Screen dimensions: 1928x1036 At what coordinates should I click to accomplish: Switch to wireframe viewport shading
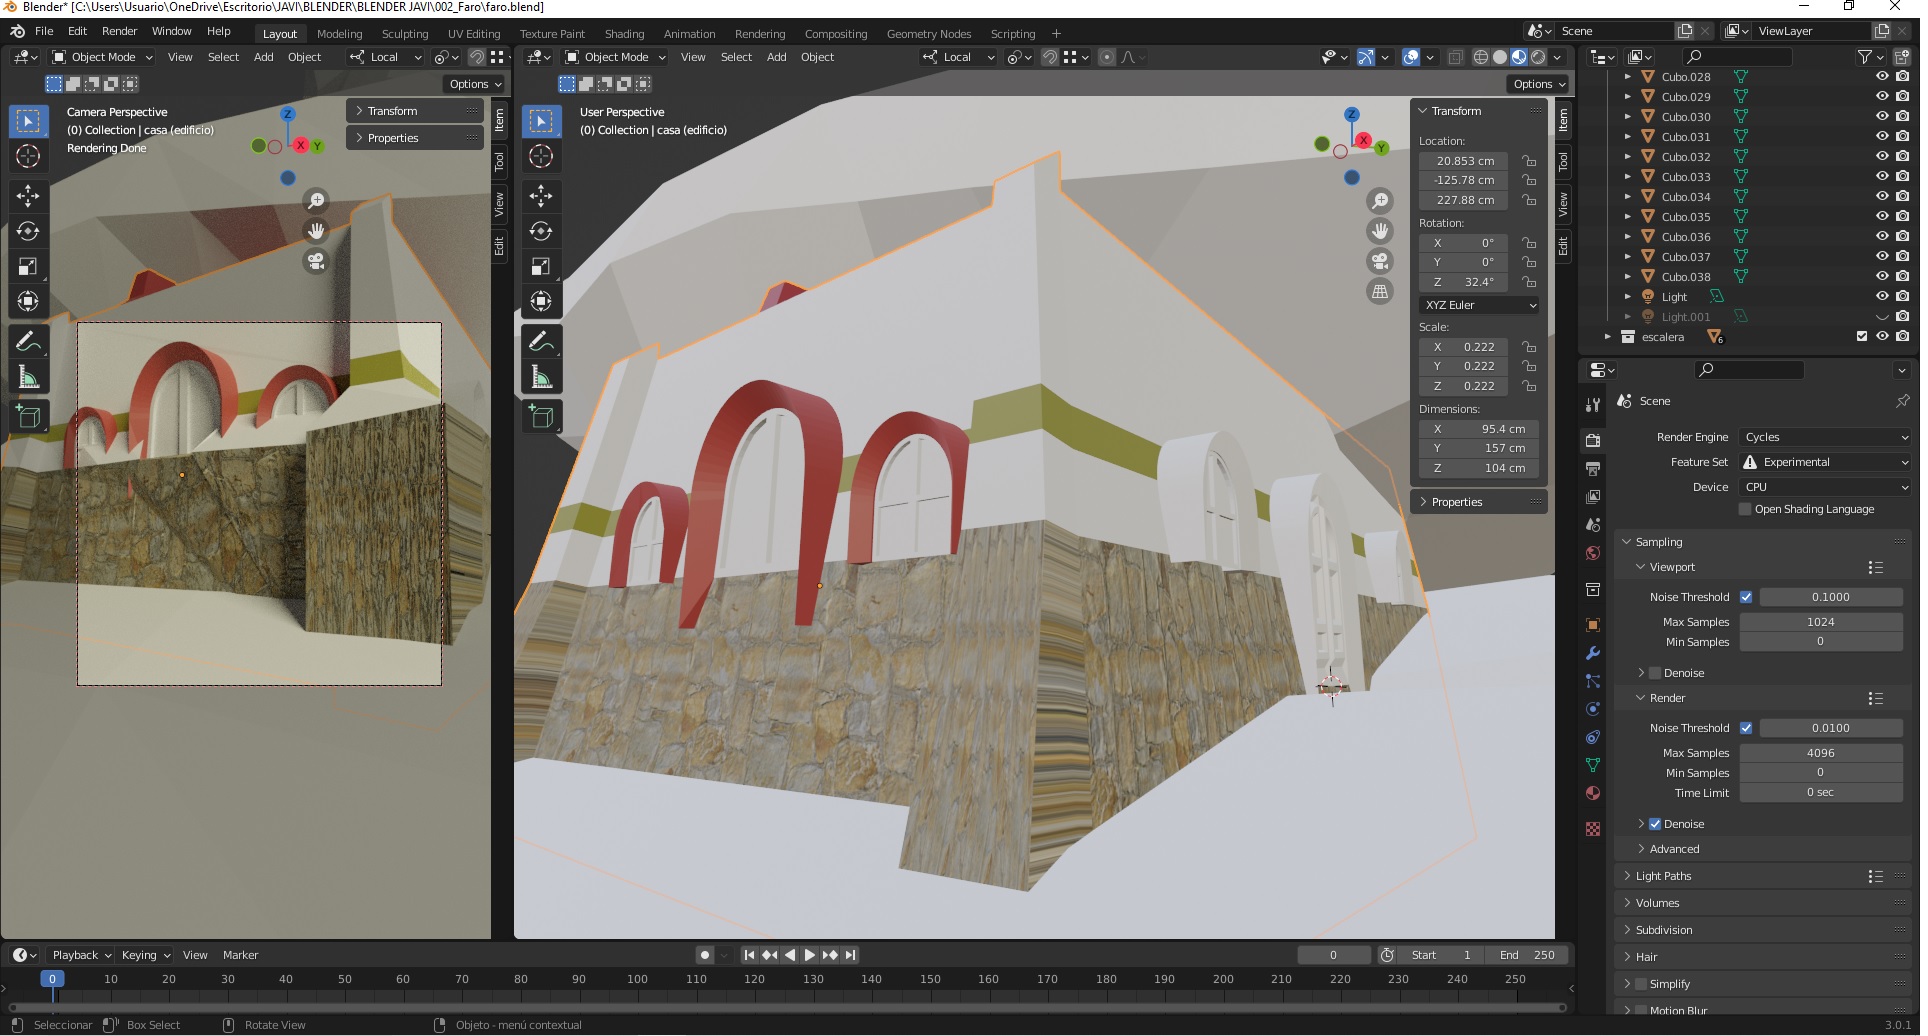pyautogui.click(x=1481, y=57)
